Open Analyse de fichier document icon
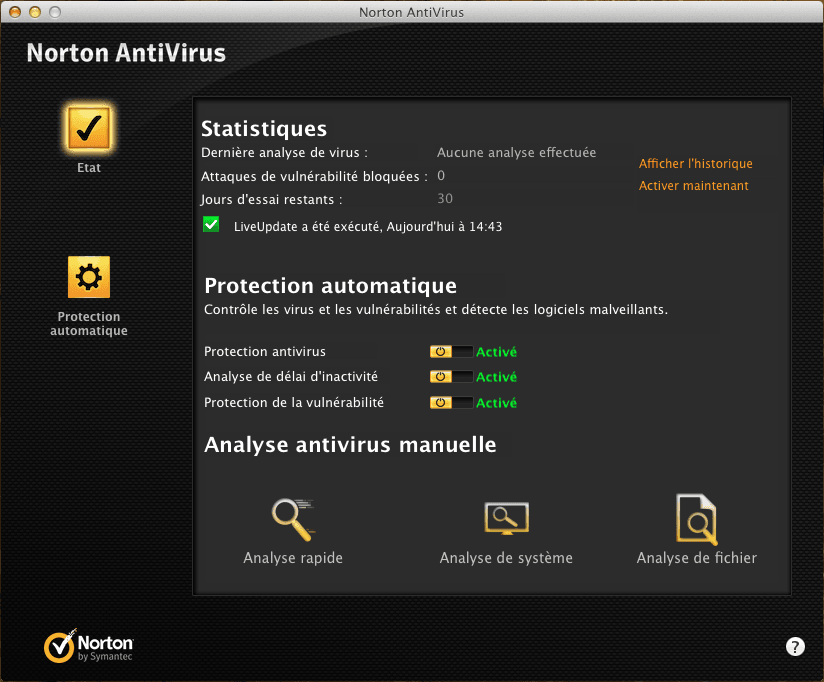 (696, 518)
